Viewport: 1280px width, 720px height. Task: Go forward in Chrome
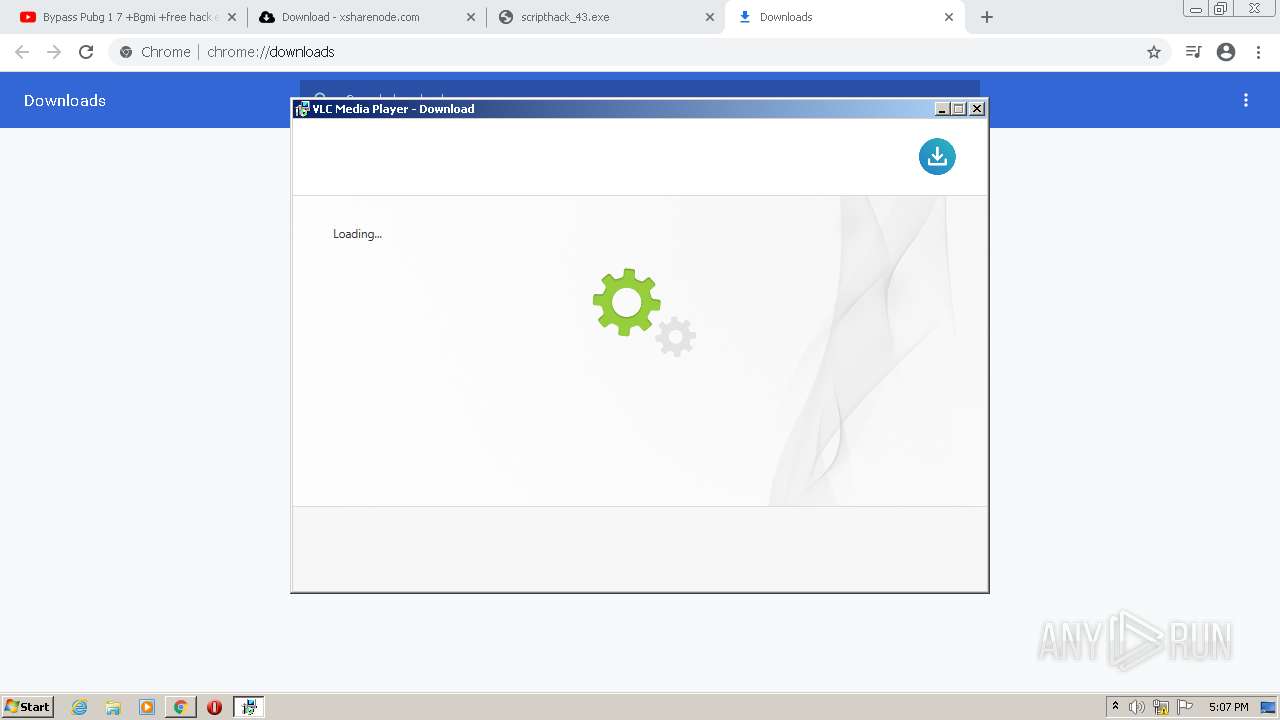(x=54, y=52)
